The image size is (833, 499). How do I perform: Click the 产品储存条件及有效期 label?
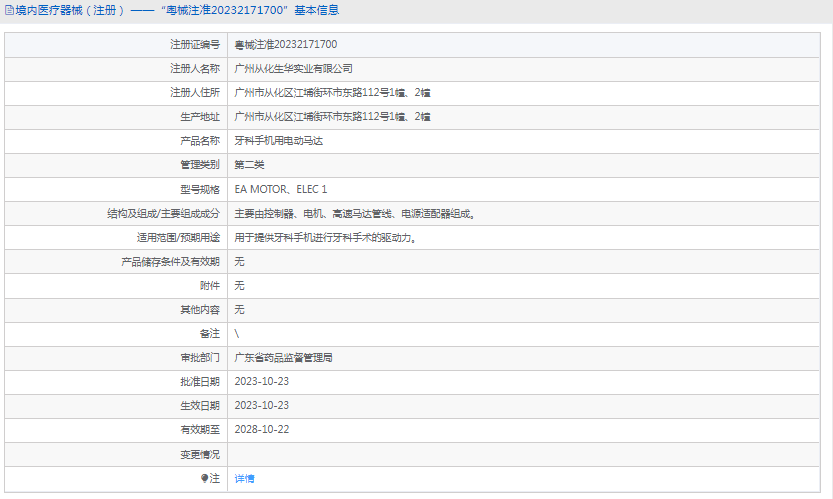coord(170,261)
